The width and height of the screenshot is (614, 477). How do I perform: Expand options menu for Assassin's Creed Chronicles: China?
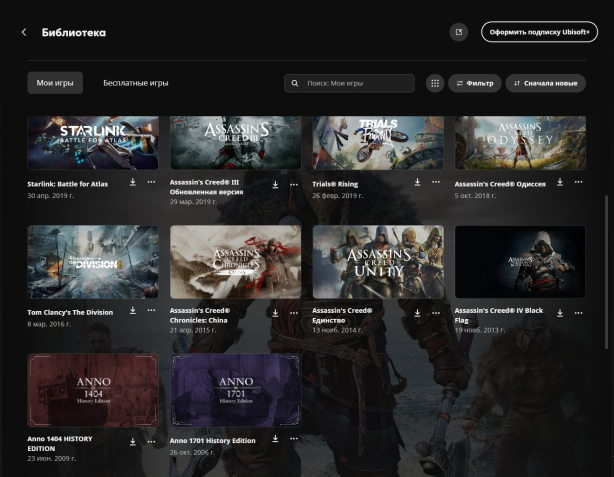[294, 311]
